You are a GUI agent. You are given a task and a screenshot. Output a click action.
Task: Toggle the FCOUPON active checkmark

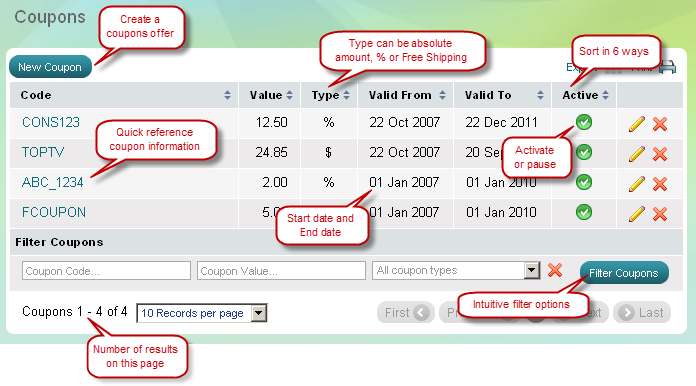[x=584, y=212]
